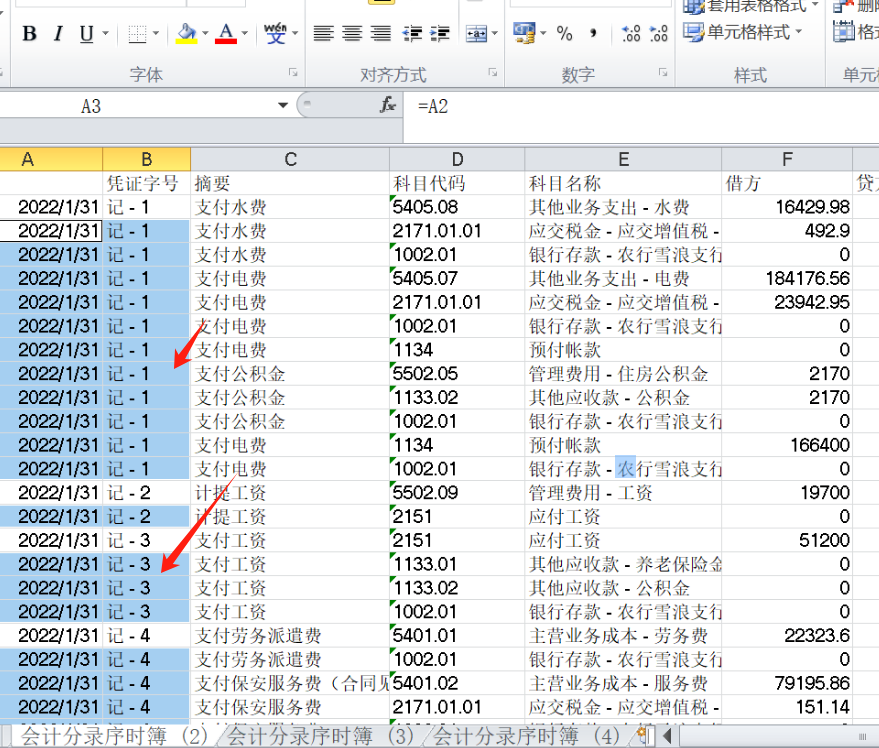Apply comma style
This screenshot has height=748, width=879.
[x=593, y=34]
